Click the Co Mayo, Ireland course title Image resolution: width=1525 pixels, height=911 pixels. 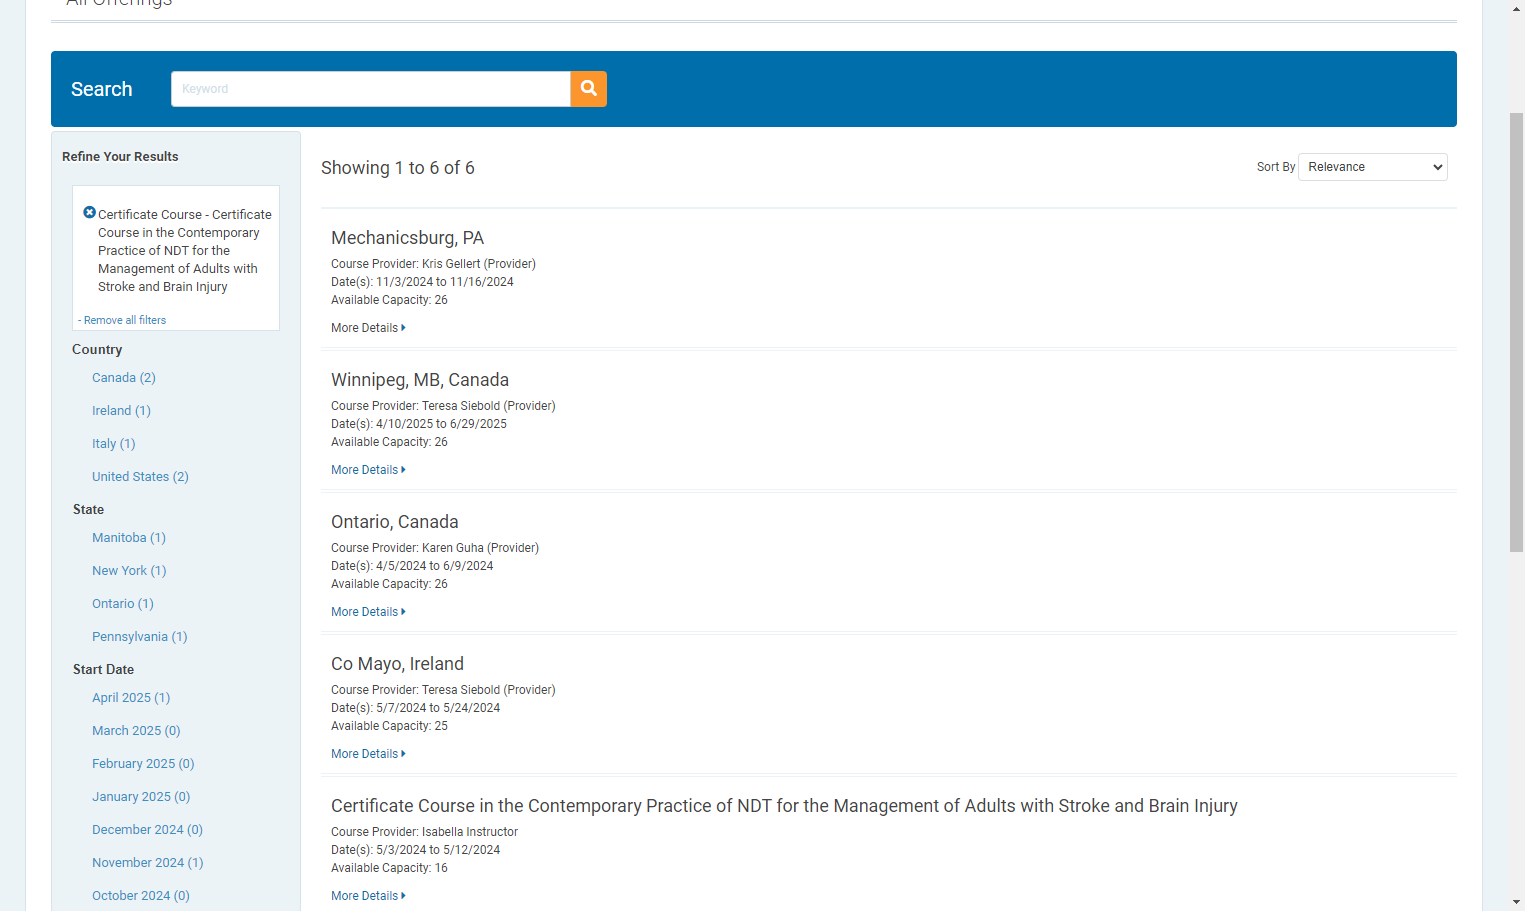pyautogui.click(x=397, y=664)
